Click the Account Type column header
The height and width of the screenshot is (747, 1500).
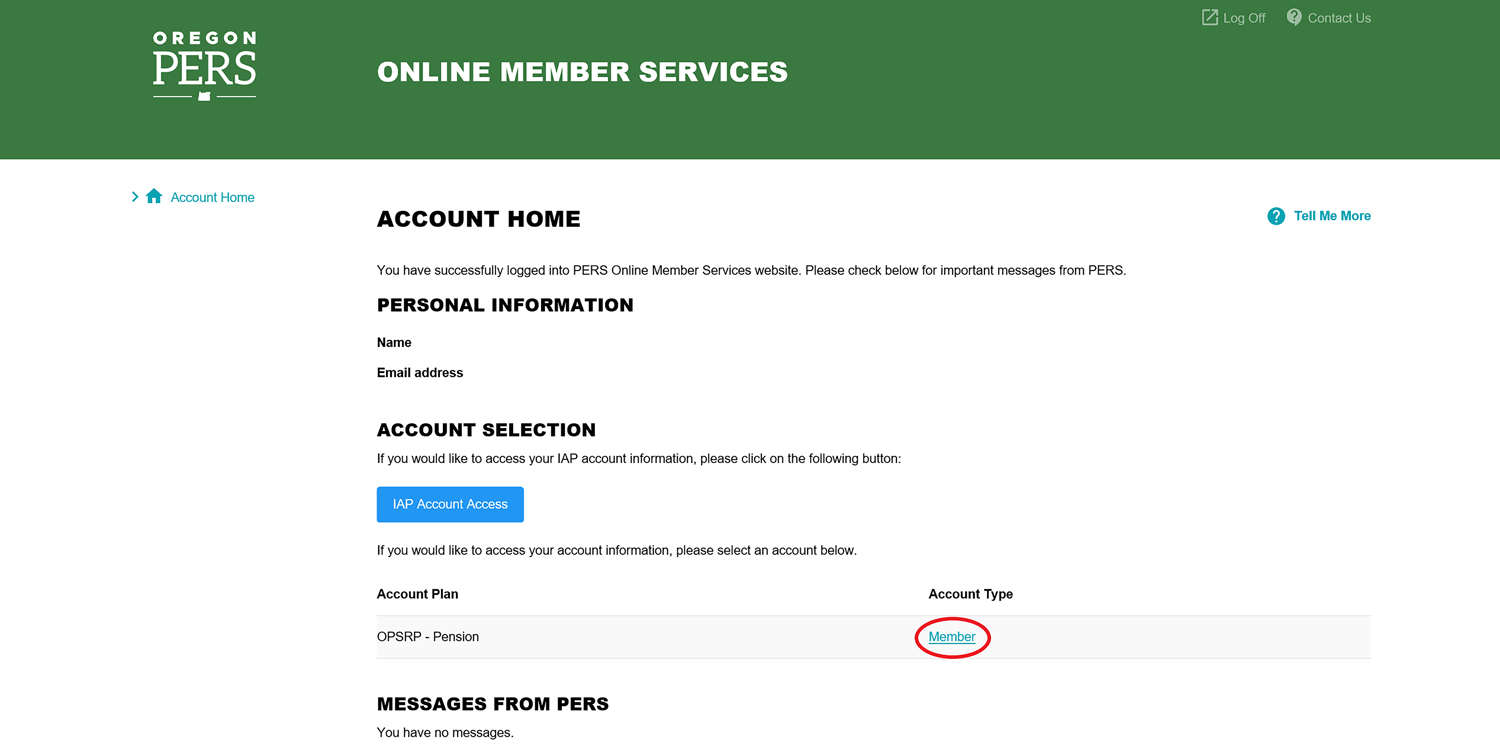click(x=970, y=594)
